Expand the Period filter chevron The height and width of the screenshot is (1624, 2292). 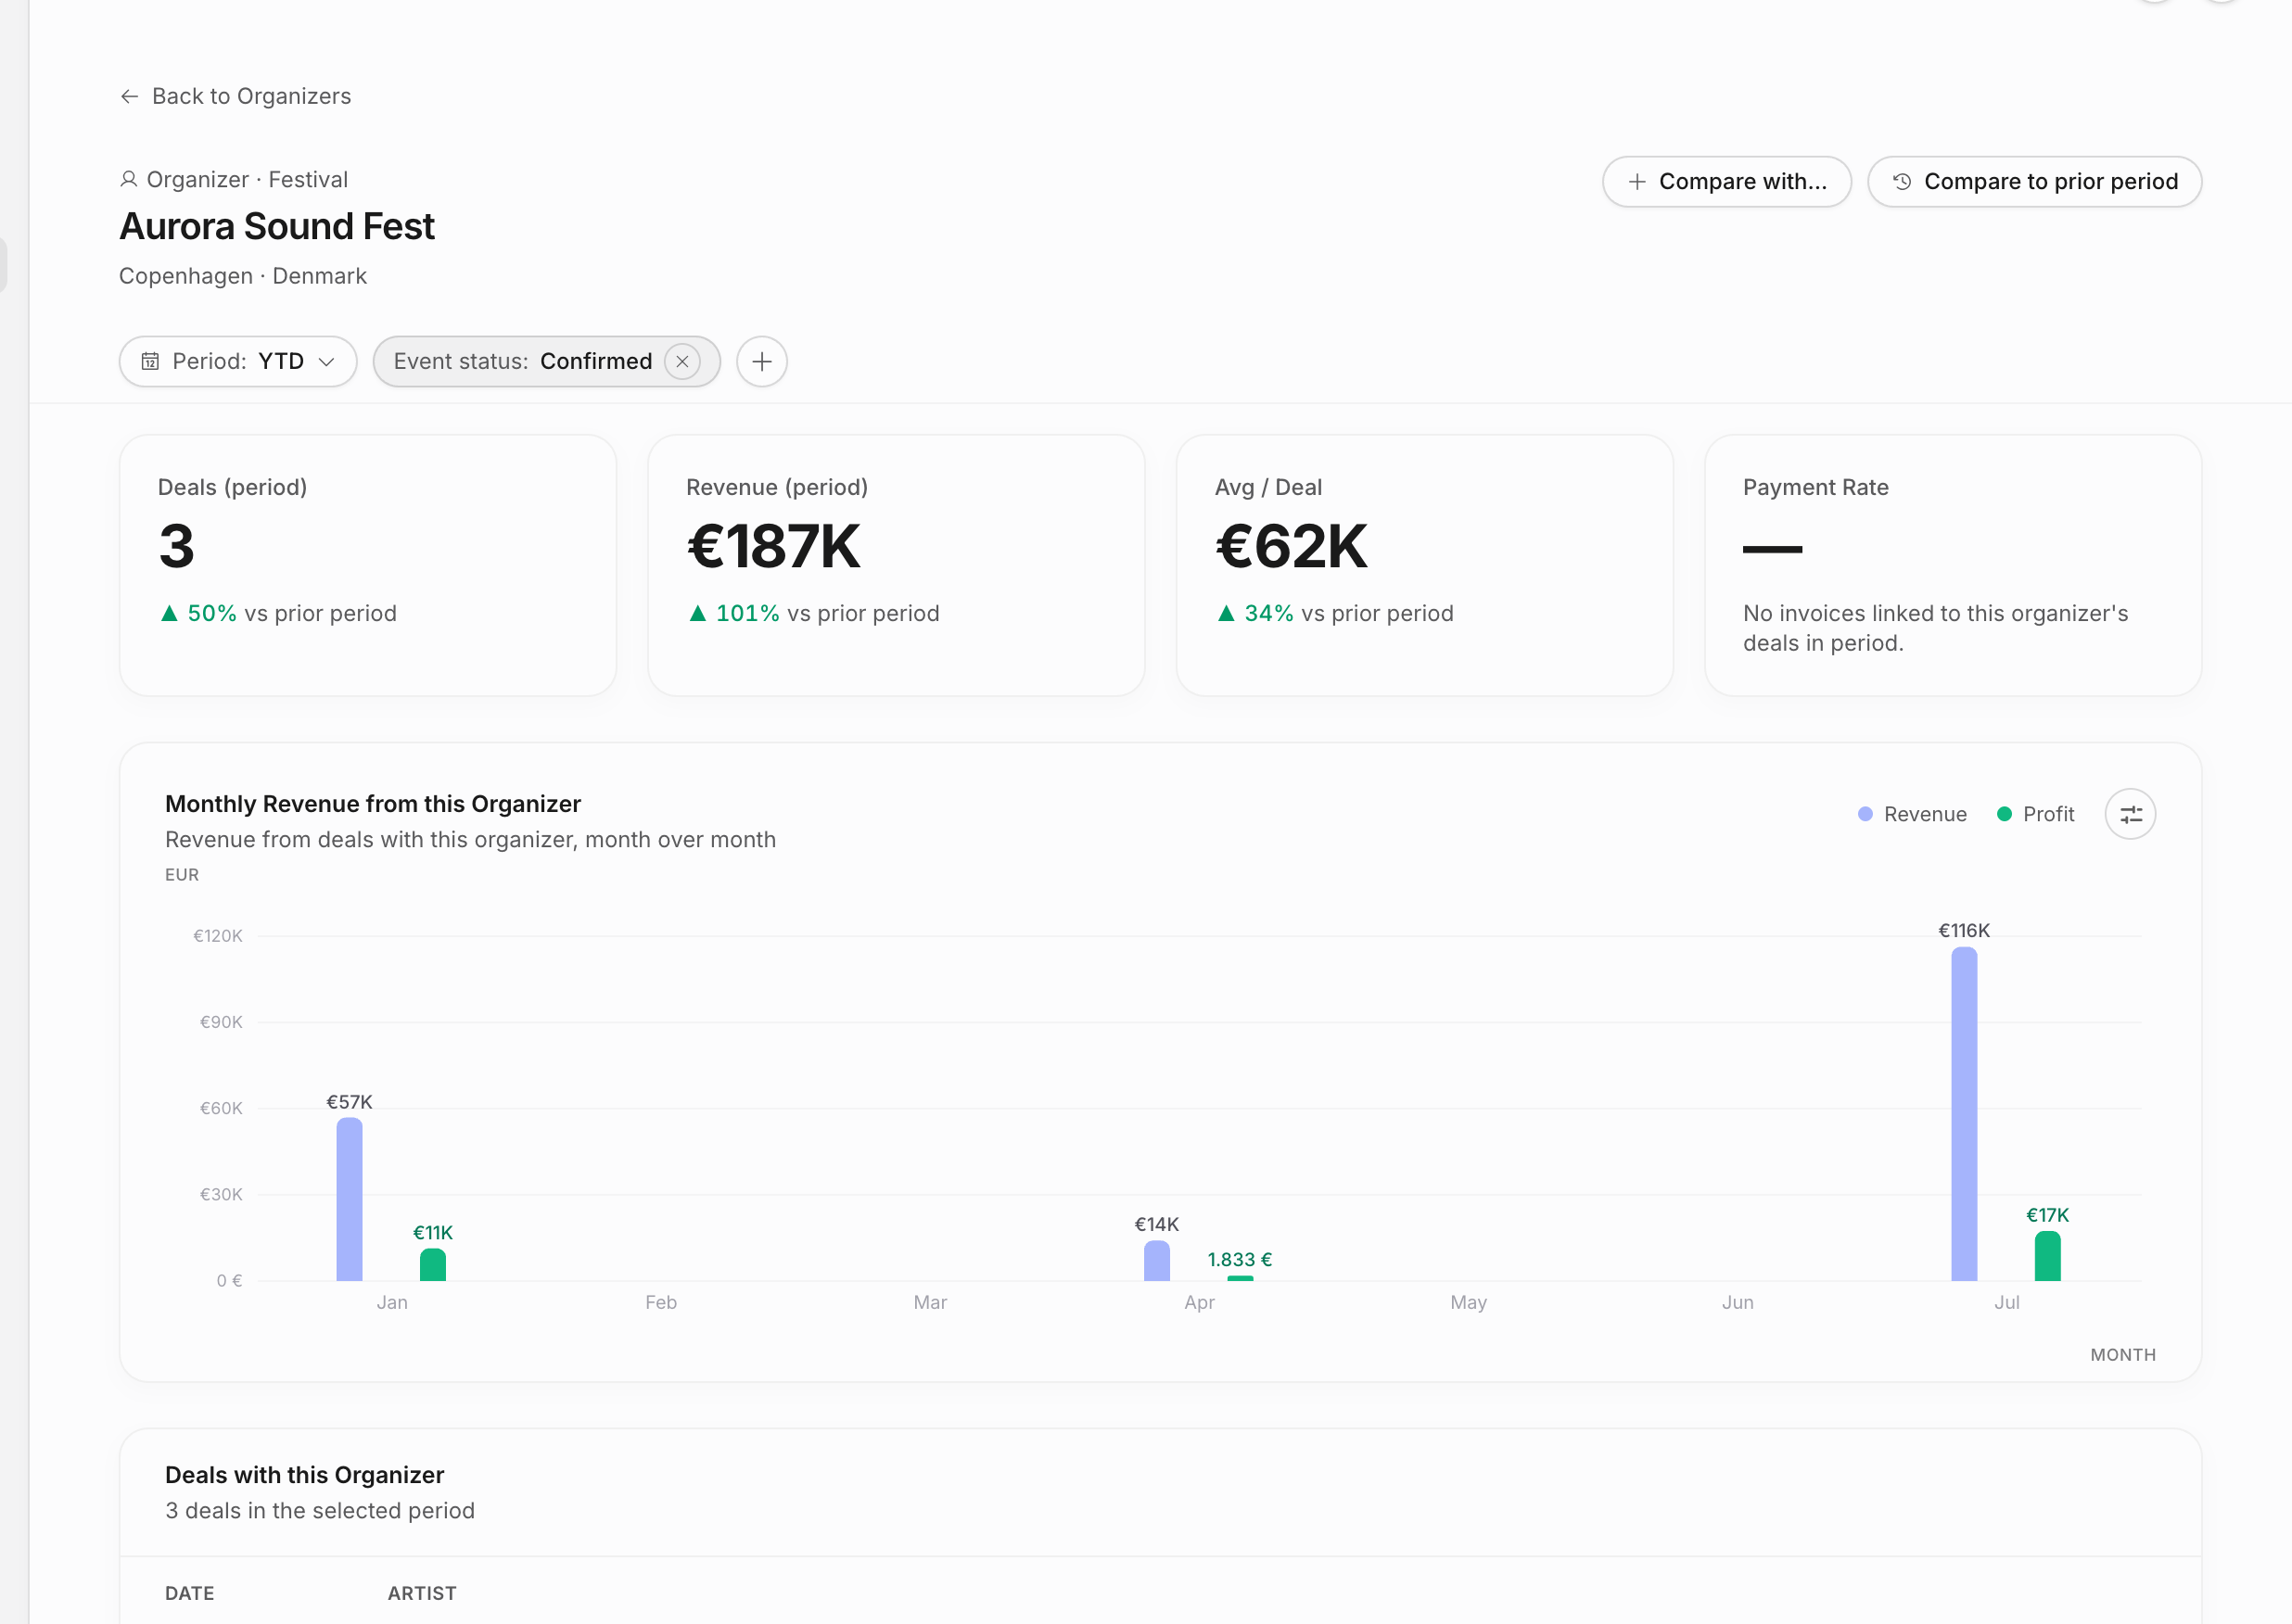click(326, 361)
